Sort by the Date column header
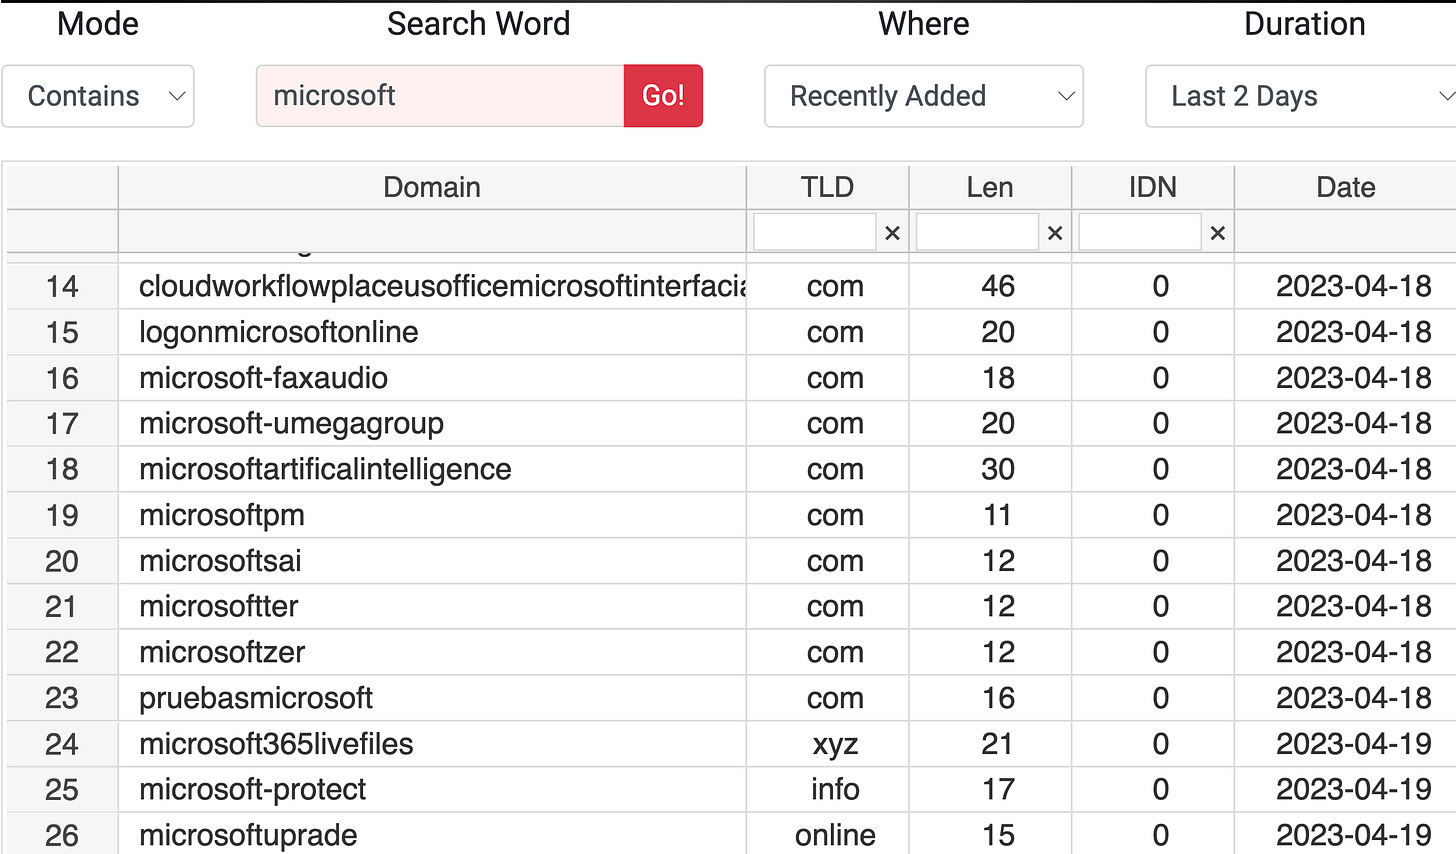1456x854 pixels. [x=1345, y=187]
